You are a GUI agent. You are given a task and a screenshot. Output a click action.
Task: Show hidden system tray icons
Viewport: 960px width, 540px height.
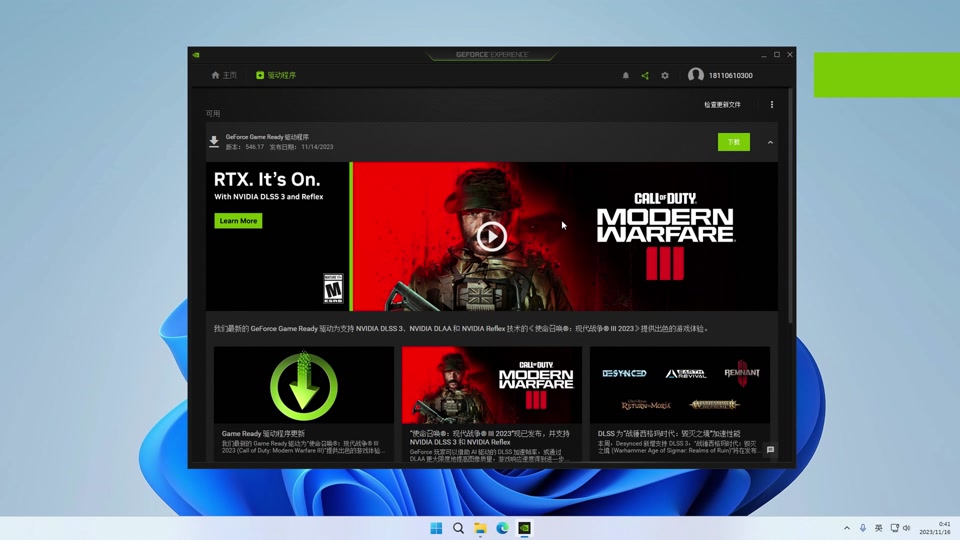click(x=847, y=528)
